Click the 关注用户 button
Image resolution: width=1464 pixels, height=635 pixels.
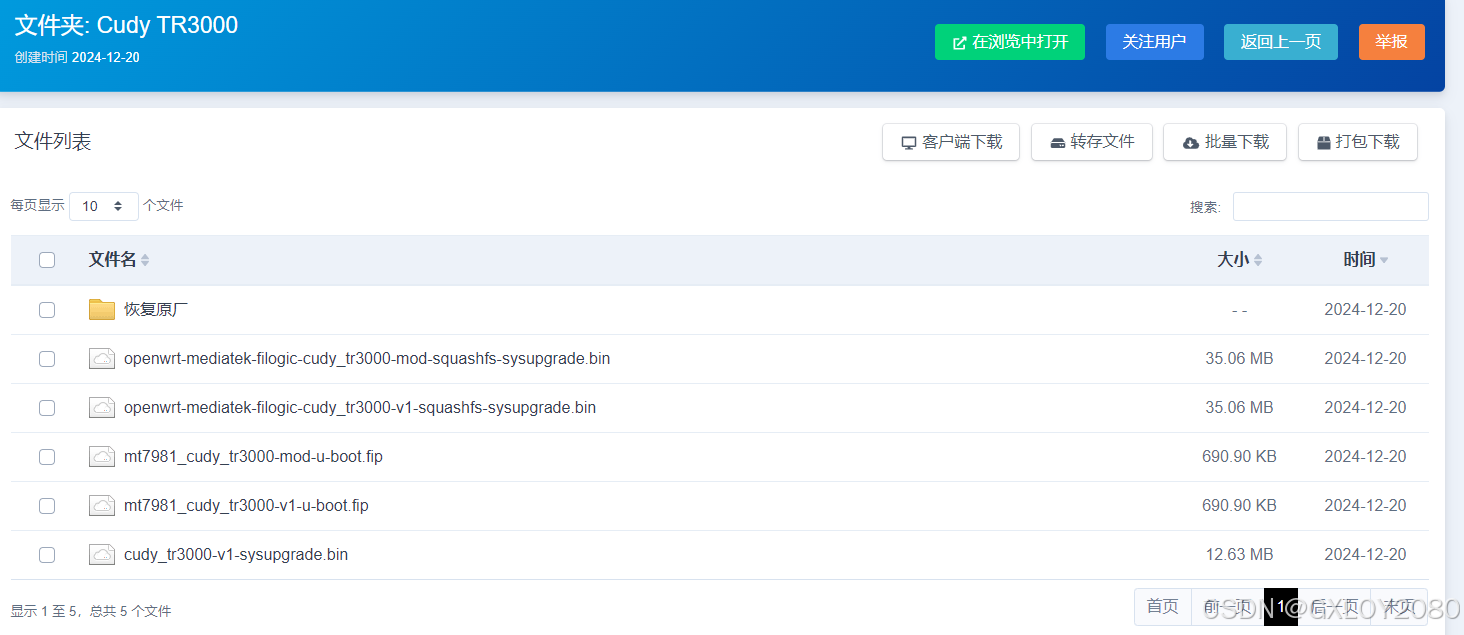click(x=1155, y=42)
